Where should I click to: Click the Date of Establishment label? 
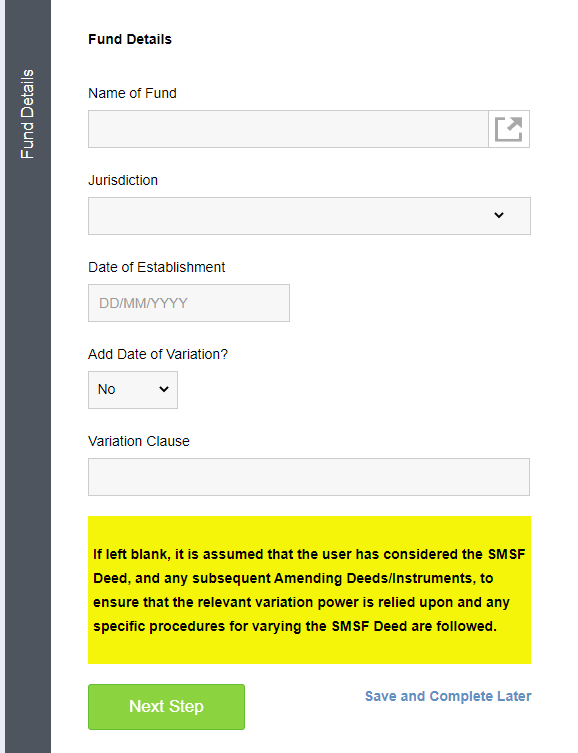click(157, 267)
